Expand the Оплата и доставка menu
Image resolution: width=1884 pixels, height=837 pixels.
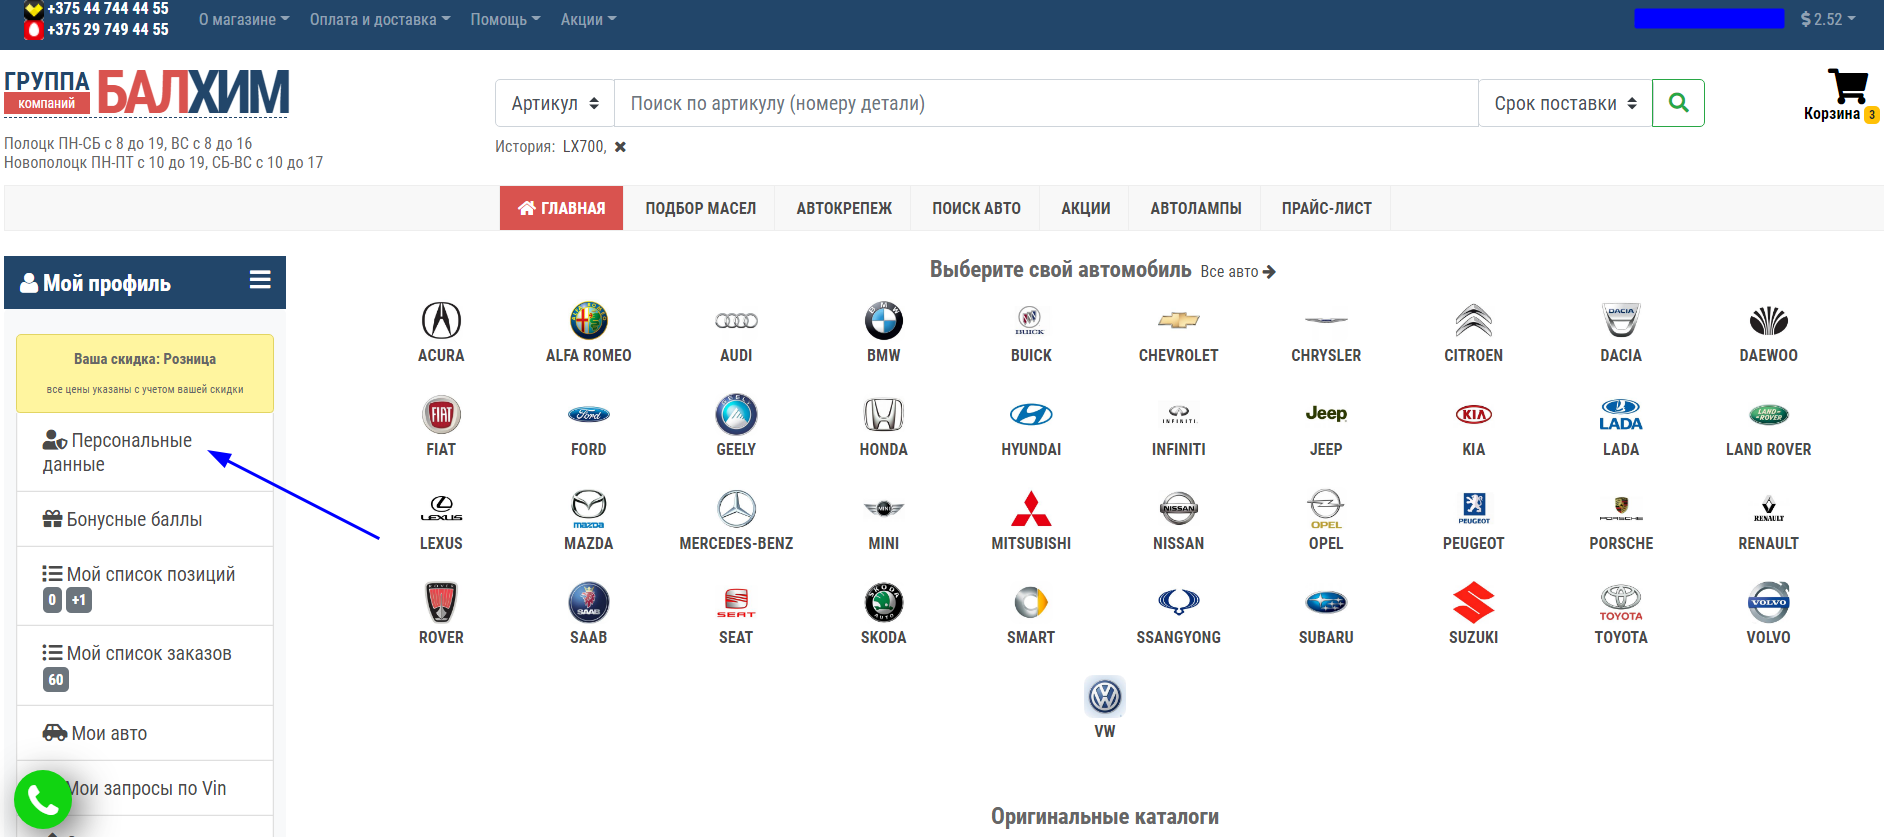click(379, 19)
